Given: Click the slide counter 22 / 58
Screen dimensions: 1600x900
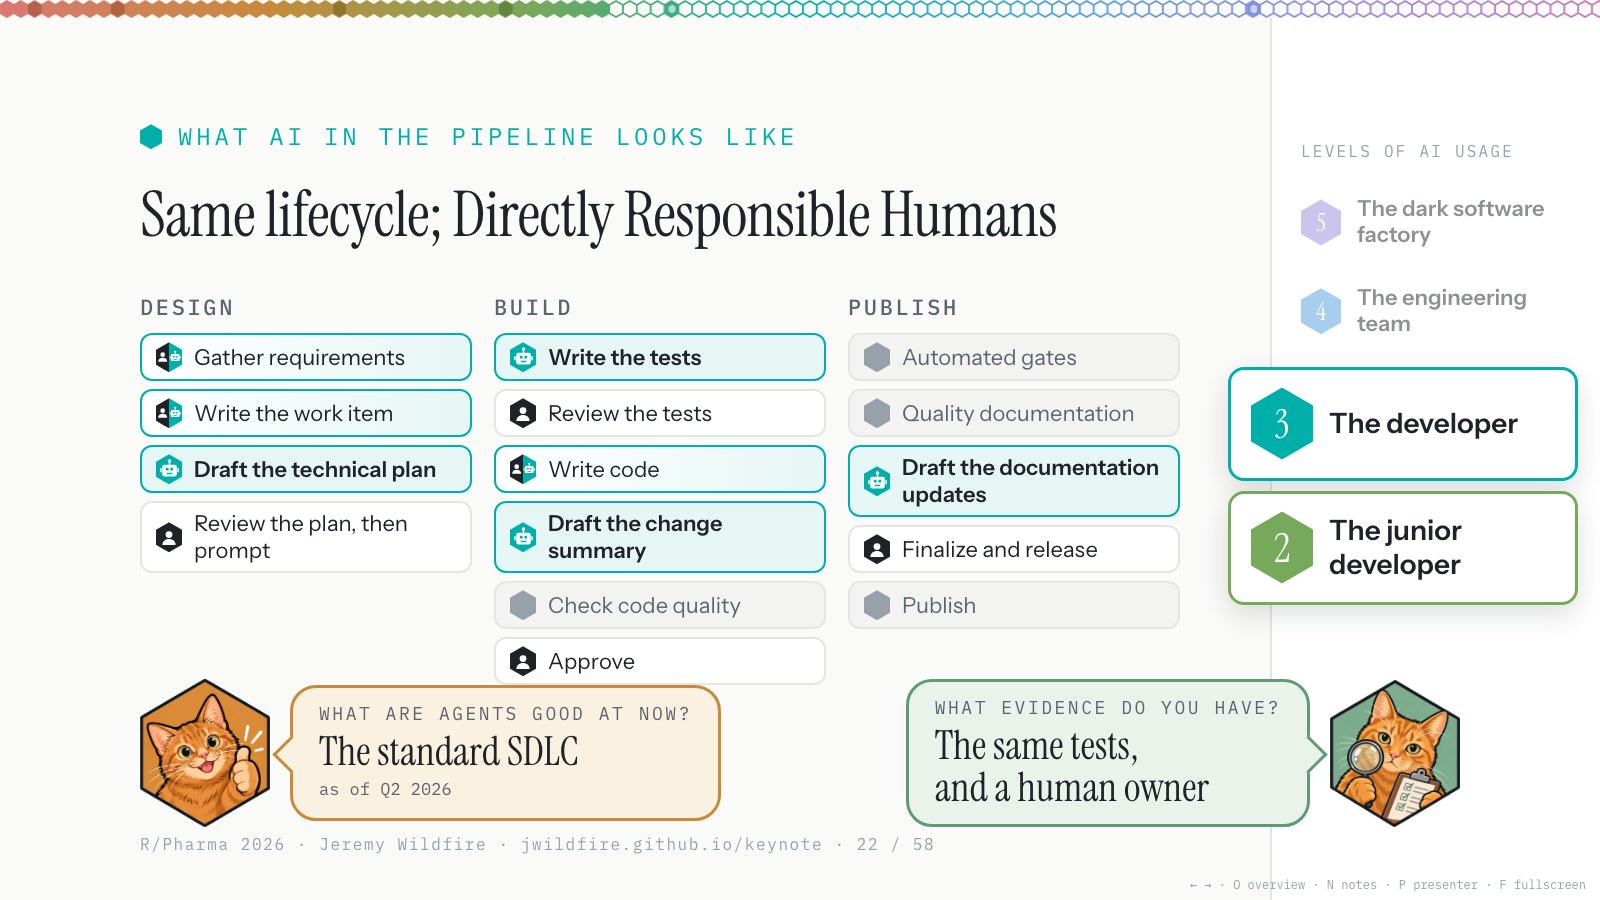Looking at the screenshot, I should (895, 844).
